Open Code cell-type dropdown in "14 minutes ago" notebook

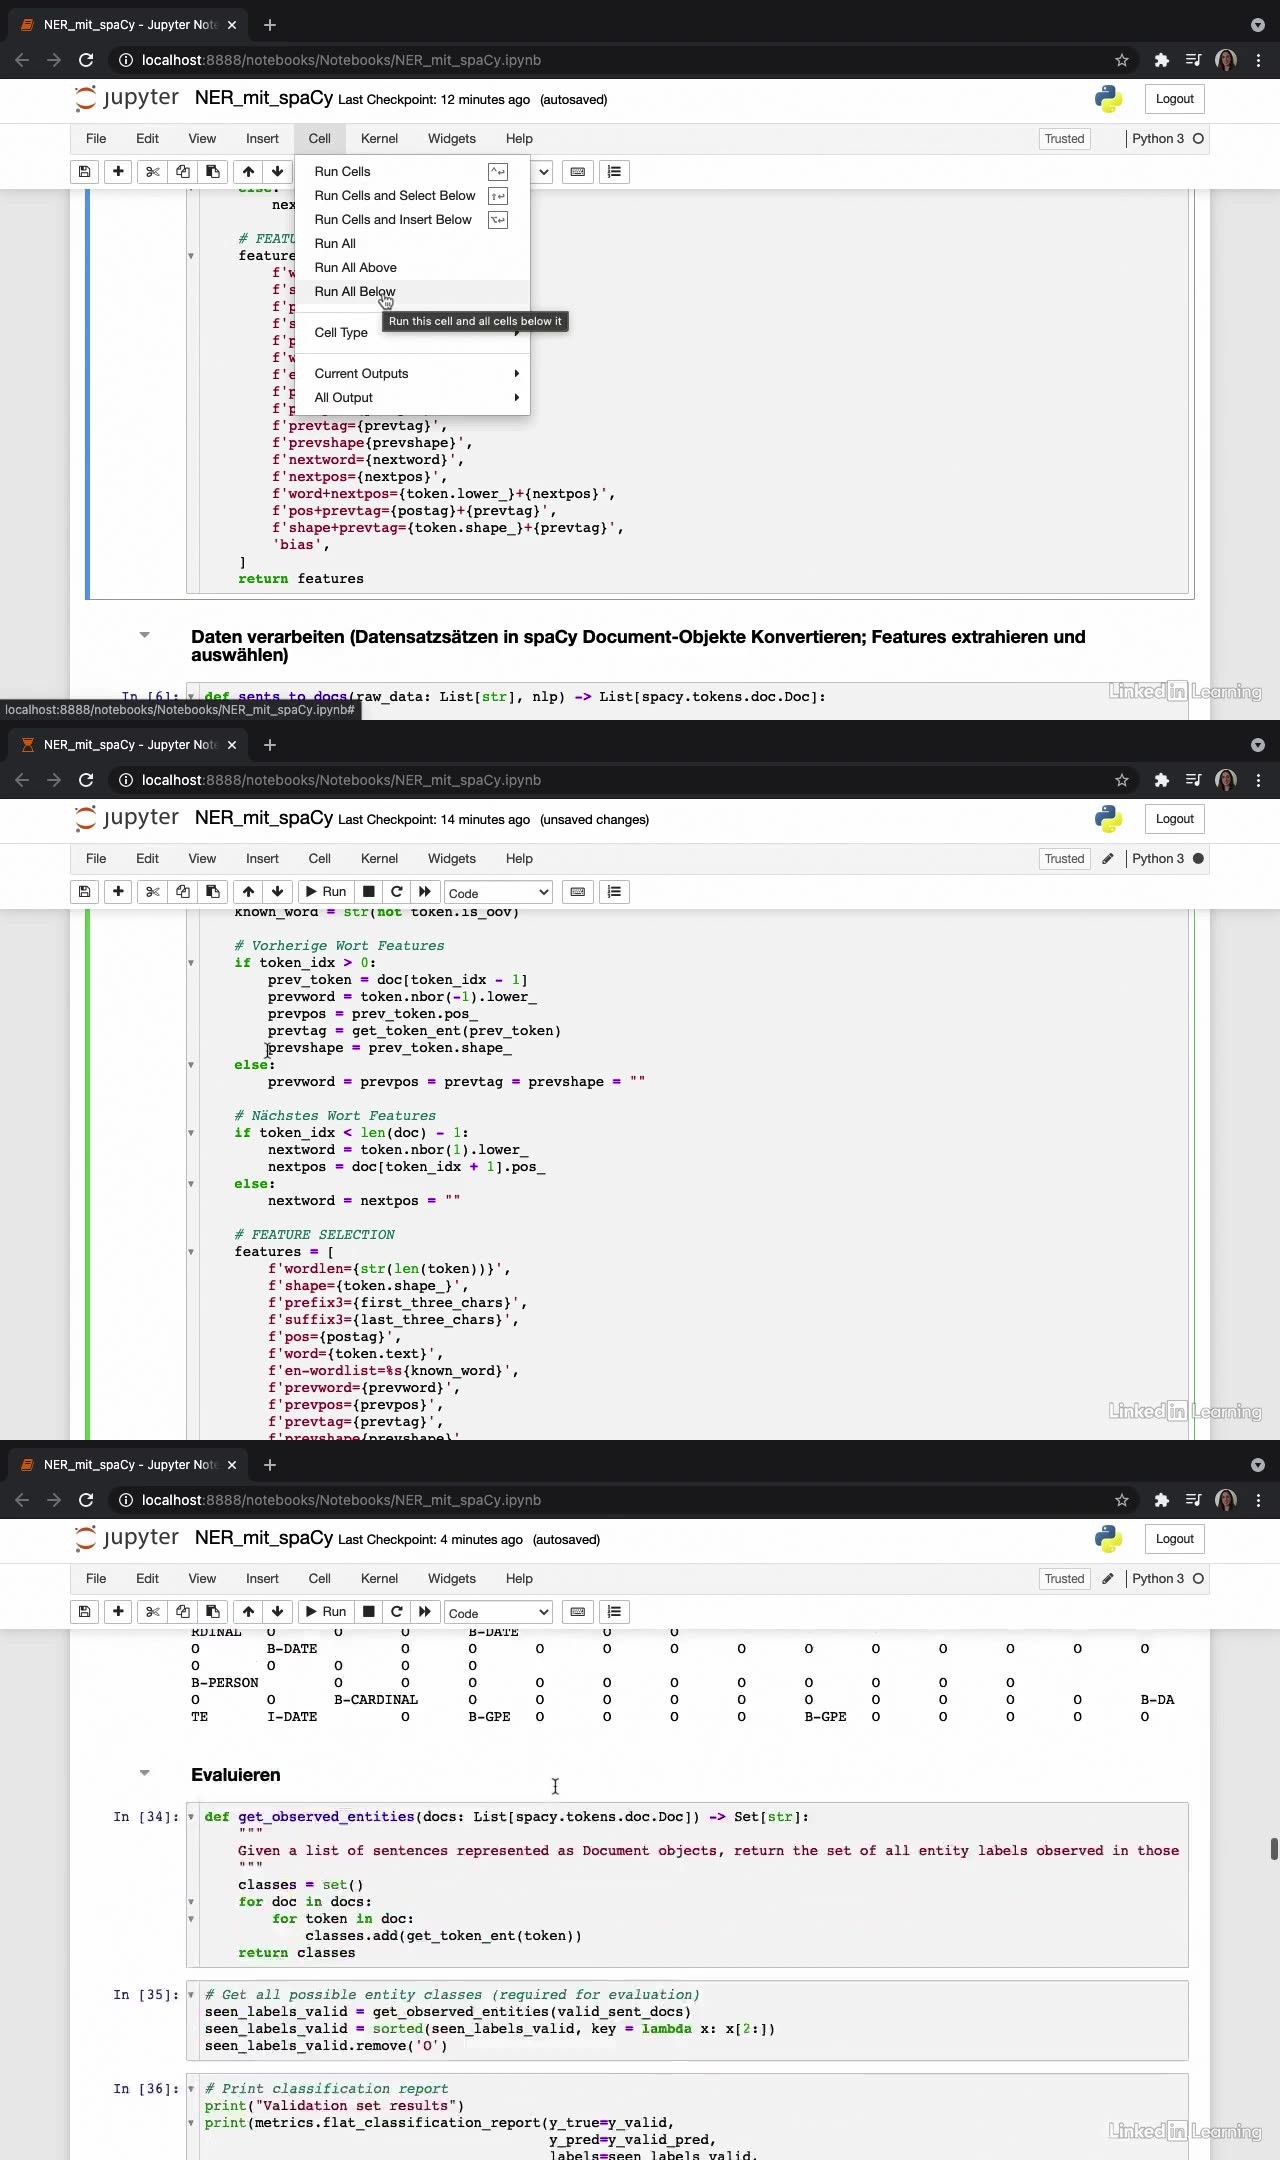tap(498, 893)
